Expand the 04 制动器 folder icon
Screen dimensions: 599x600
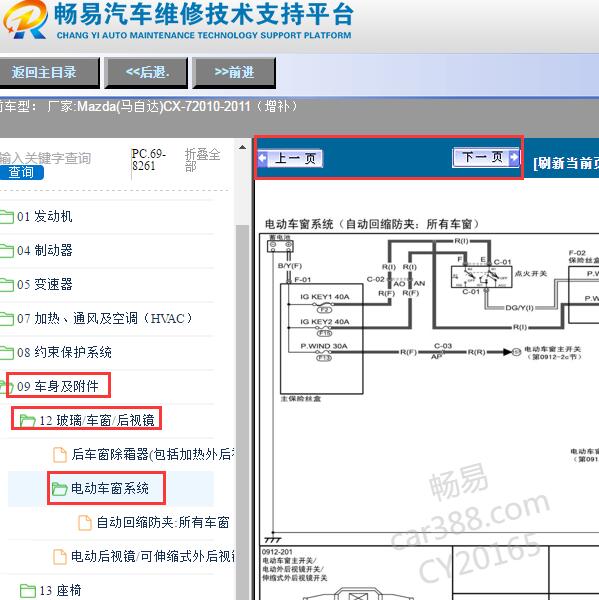[7, 251]
